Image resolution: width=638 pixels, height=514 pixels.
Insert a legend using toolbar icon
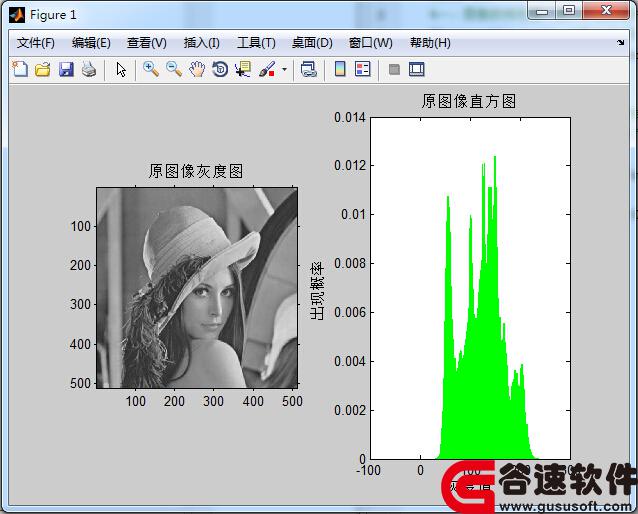tap(363, 69)
